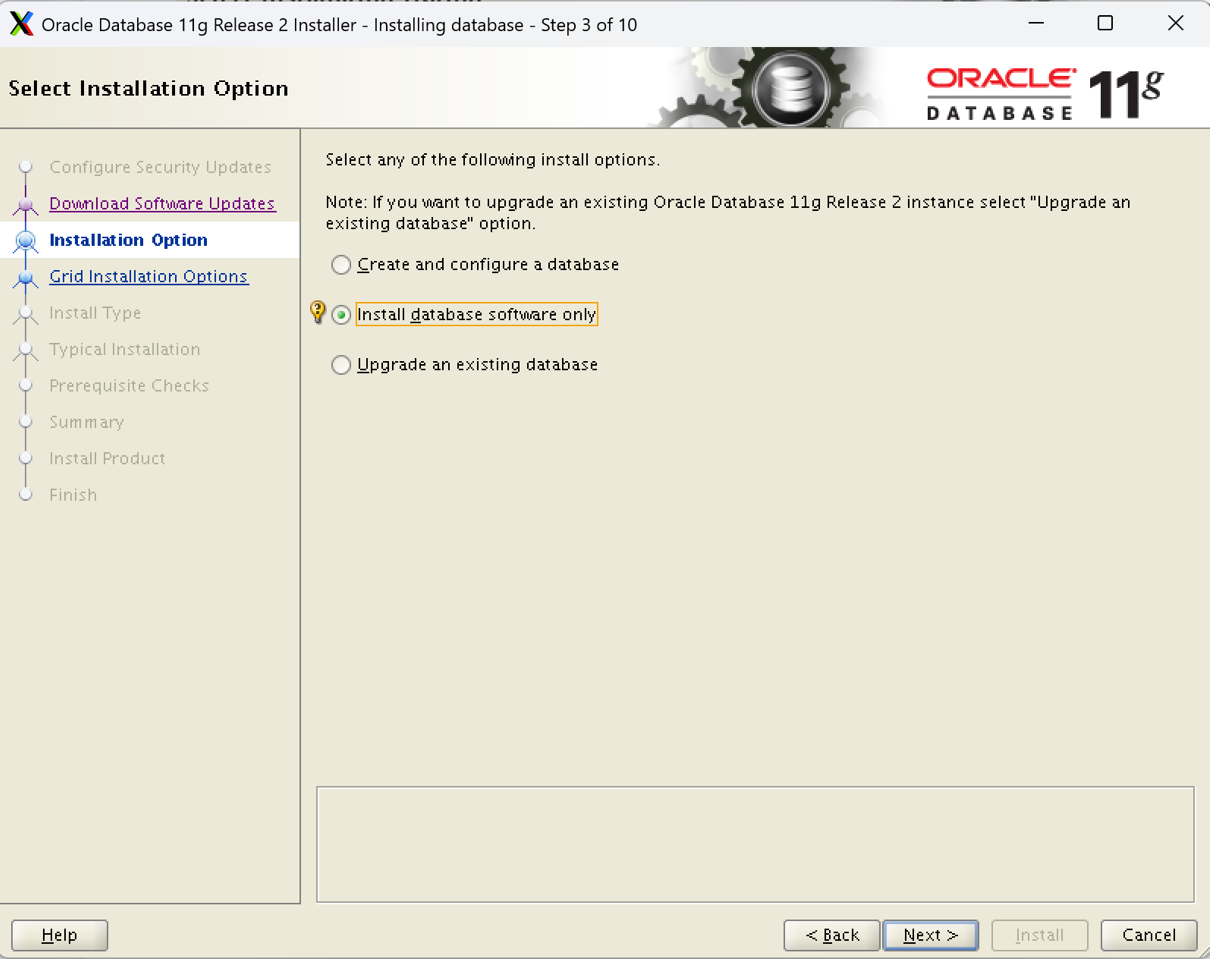Click the Installation Option step node icon
Screen dimensions: 1210x959
coord(26,241)
